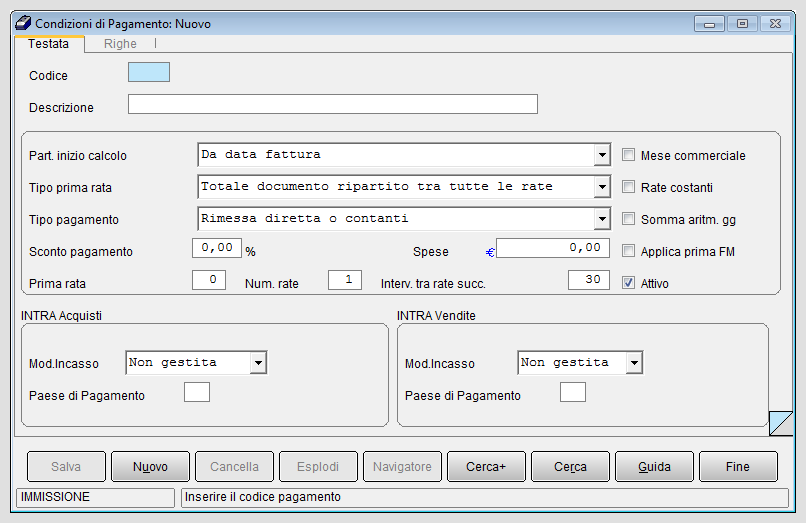Focus the Codice input field
Screen dimensions: 806x523
[x=149, y=72]
